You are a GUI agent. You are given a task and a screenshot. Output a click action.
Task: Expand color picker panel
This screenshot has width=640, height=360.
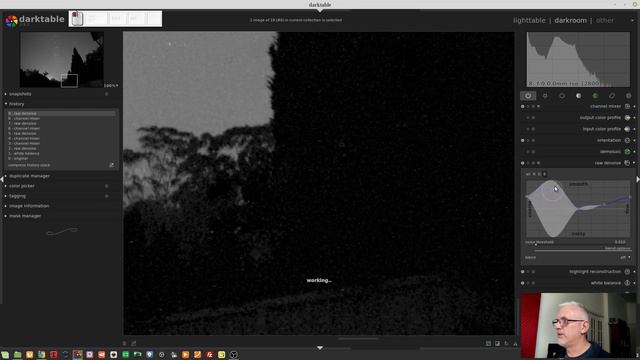6,186
